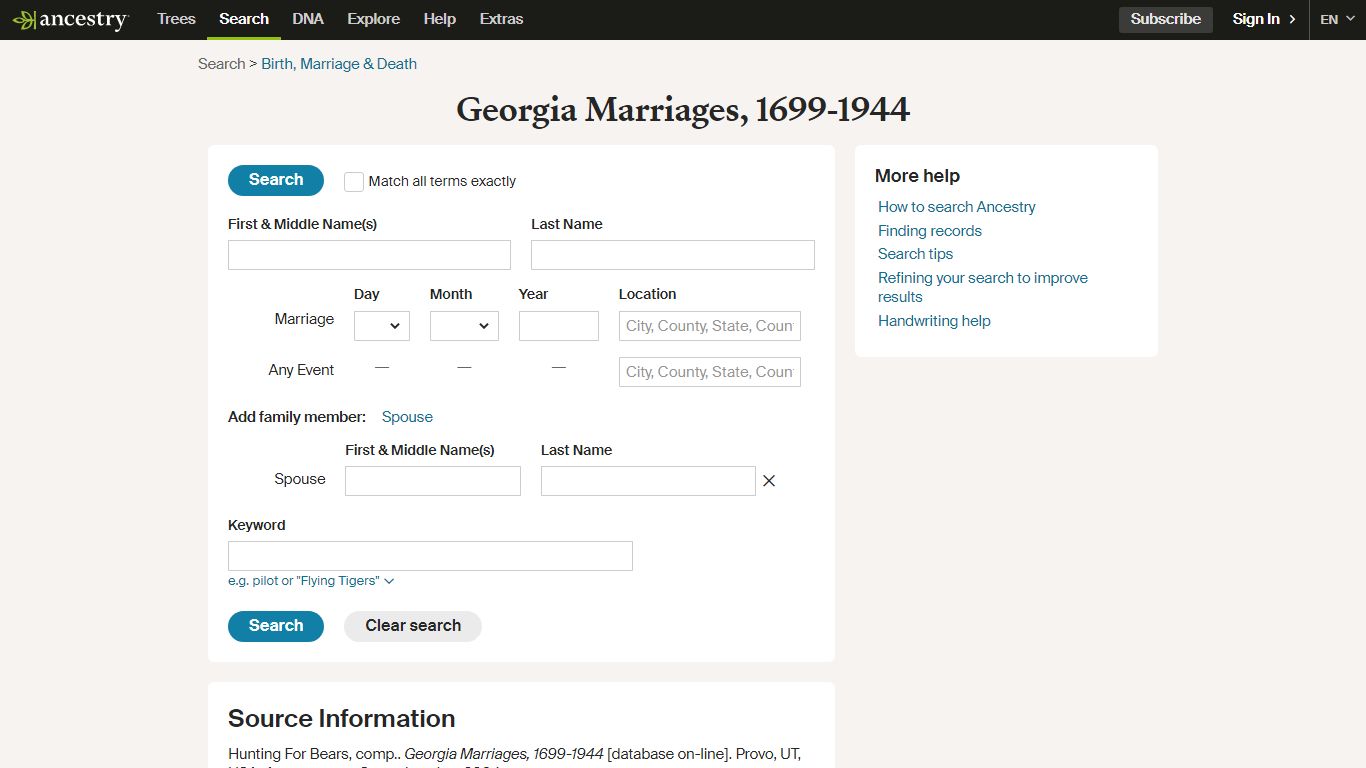Click the Search breadcrumb text
Viewport: 1366px width, 768px height.
click(221, 64)
